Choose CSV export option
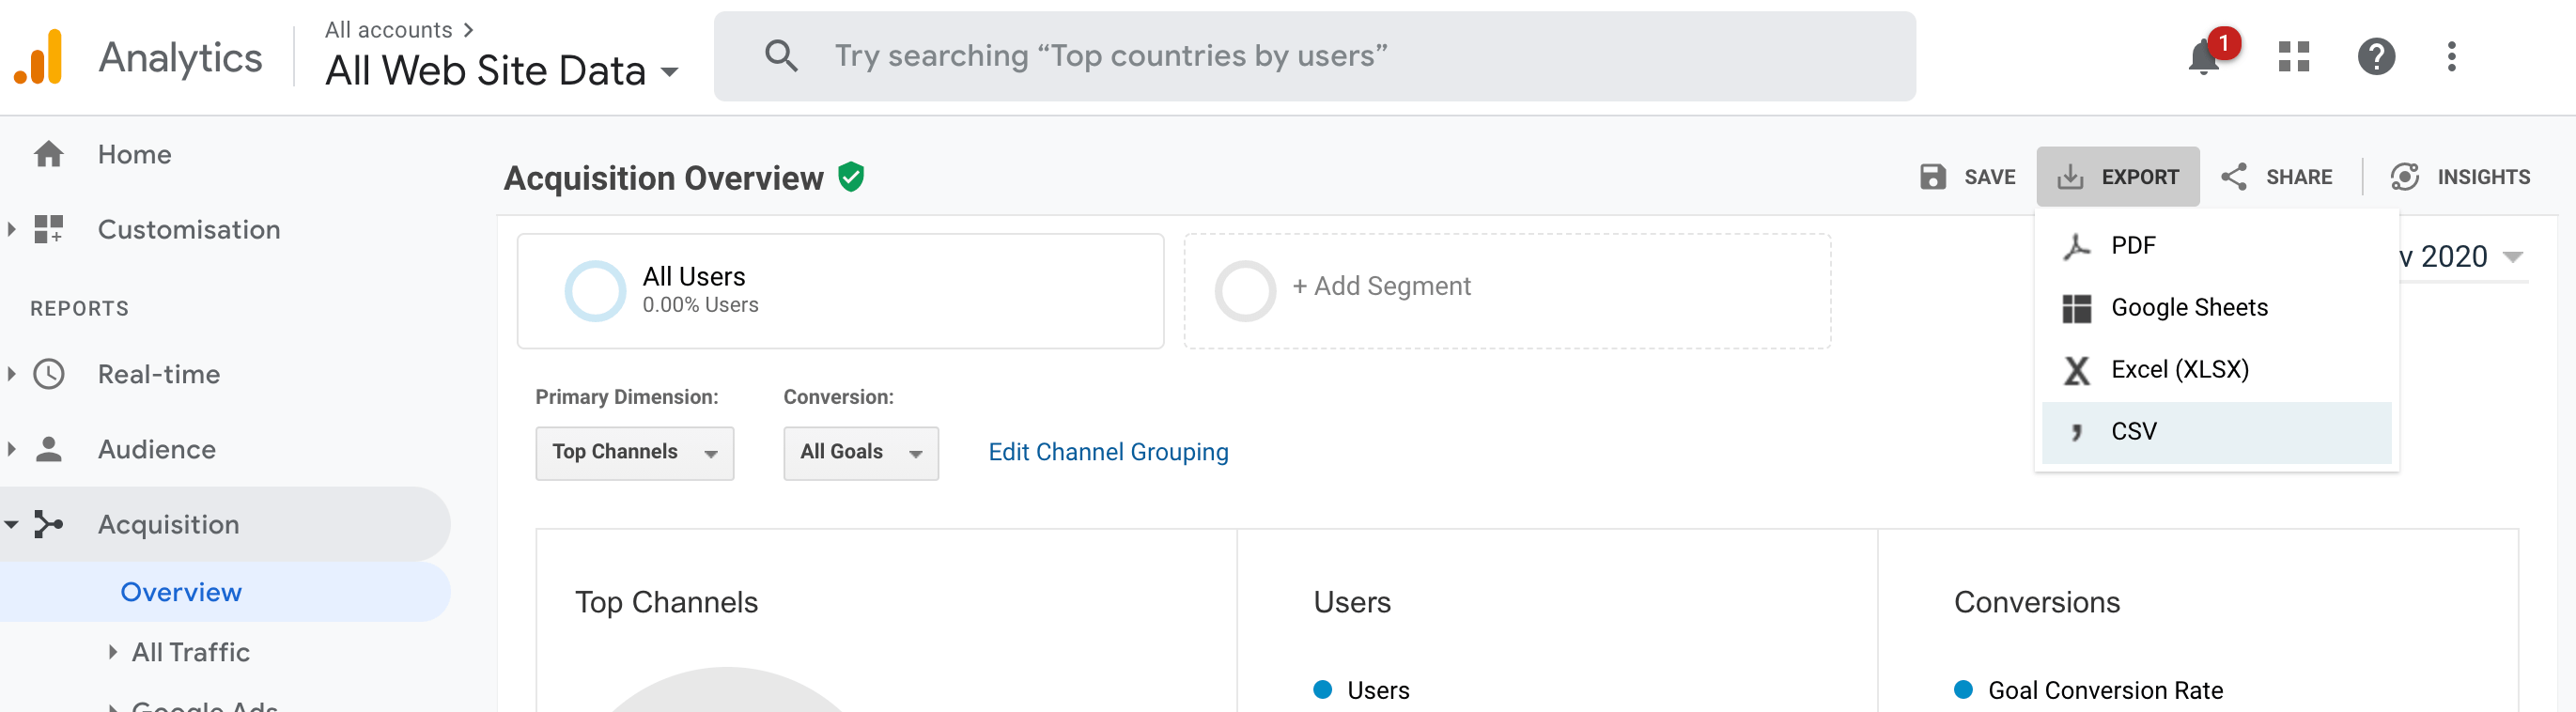 (x=2216, y=432)
